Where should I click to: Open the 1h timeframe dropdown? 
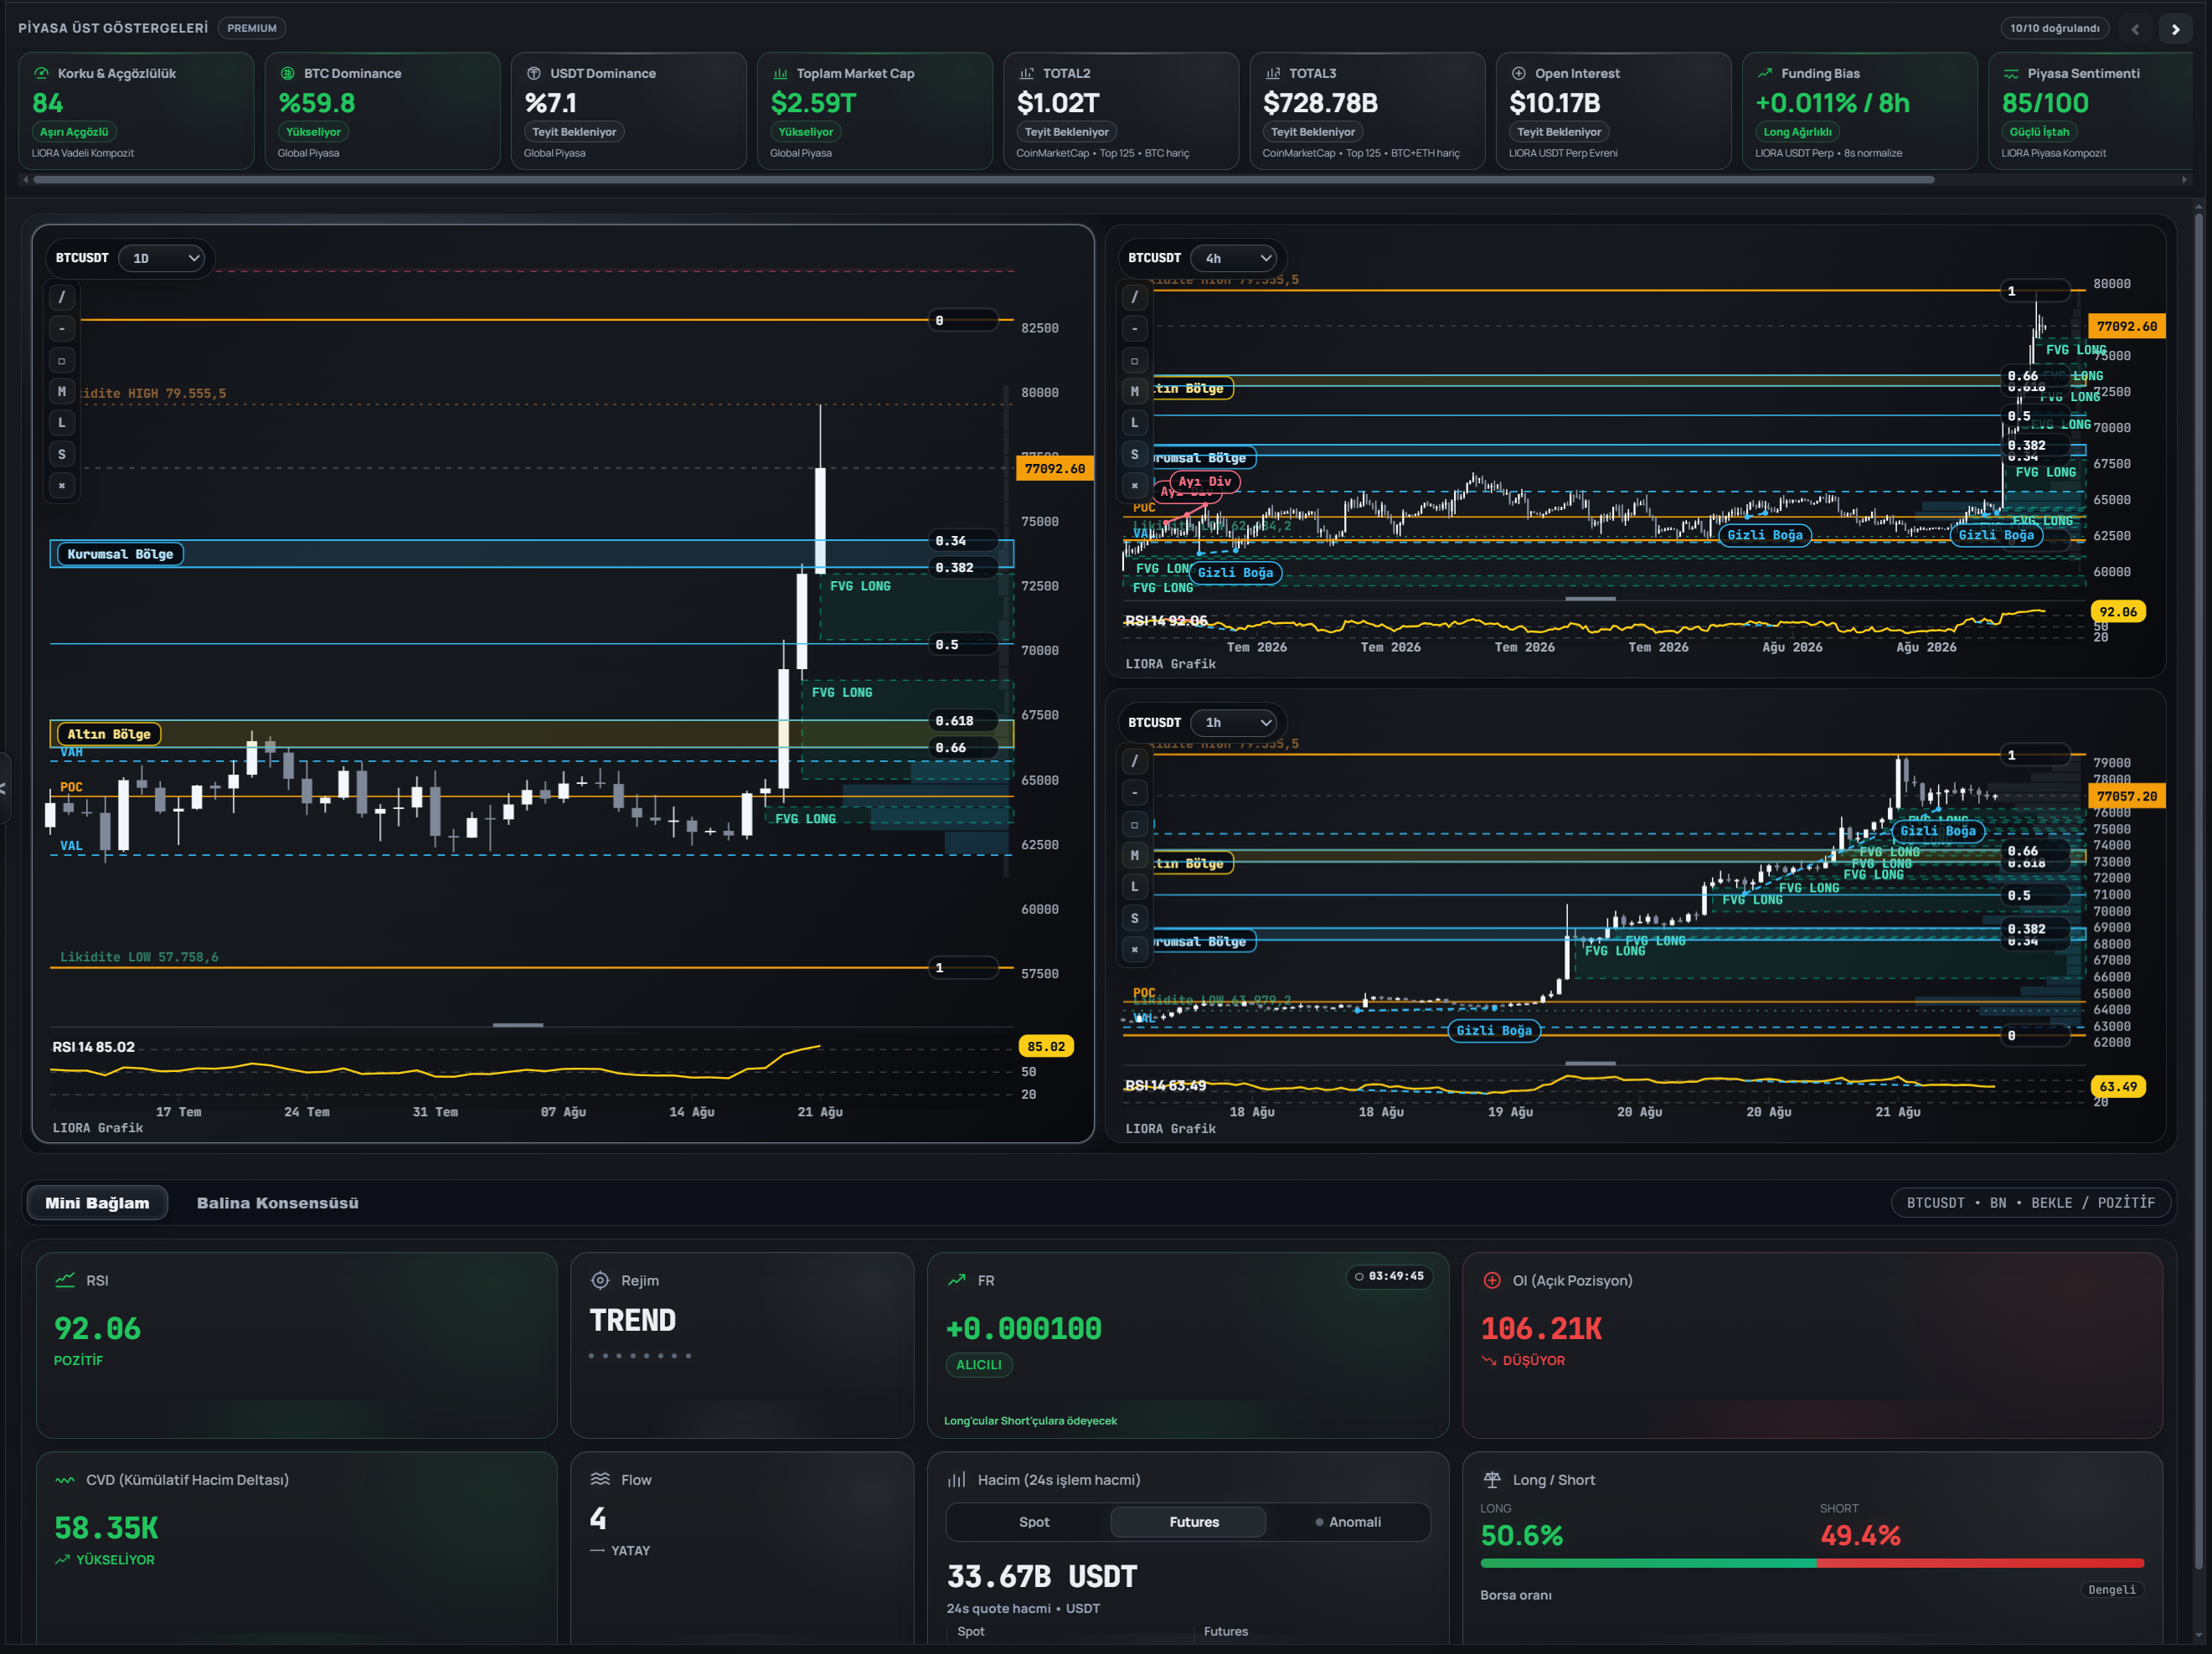click(1235, 722)
